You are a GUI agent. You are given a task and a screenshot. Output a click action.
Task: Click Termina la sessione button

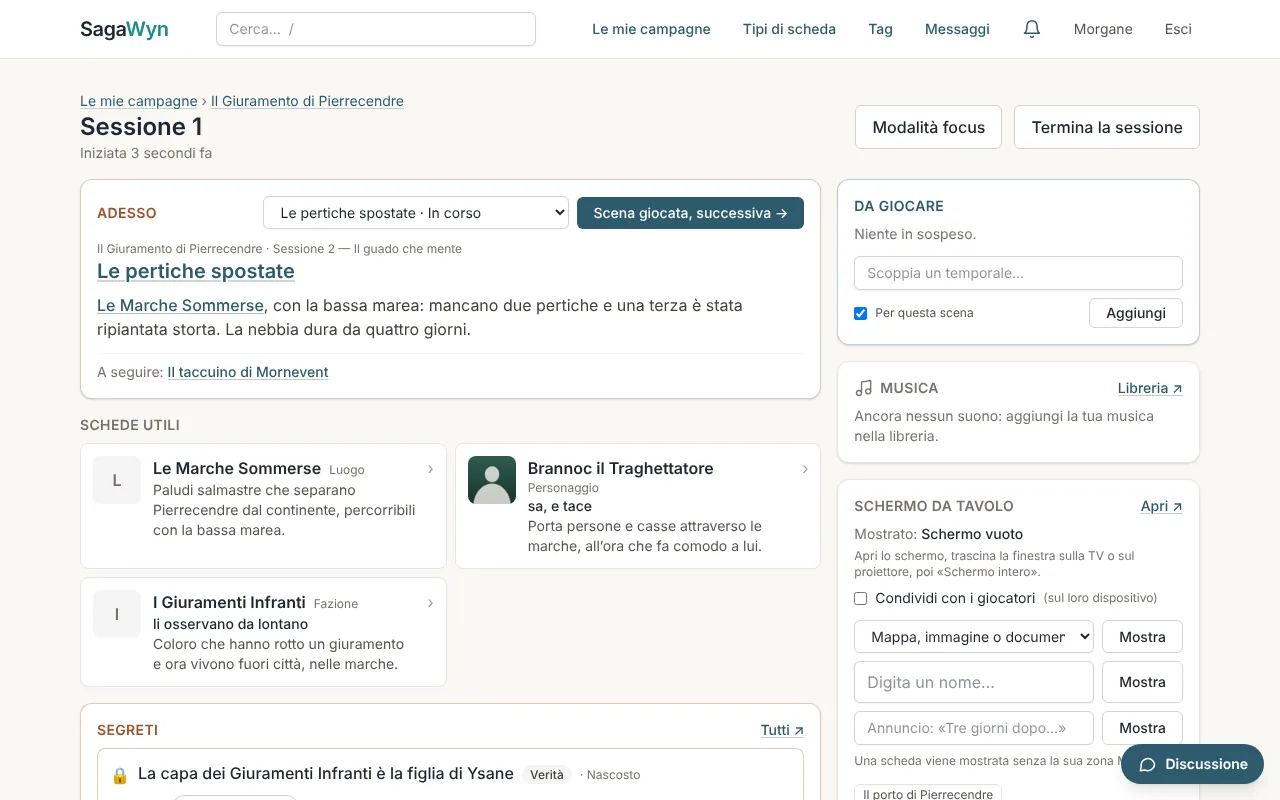click(1107, 127)
